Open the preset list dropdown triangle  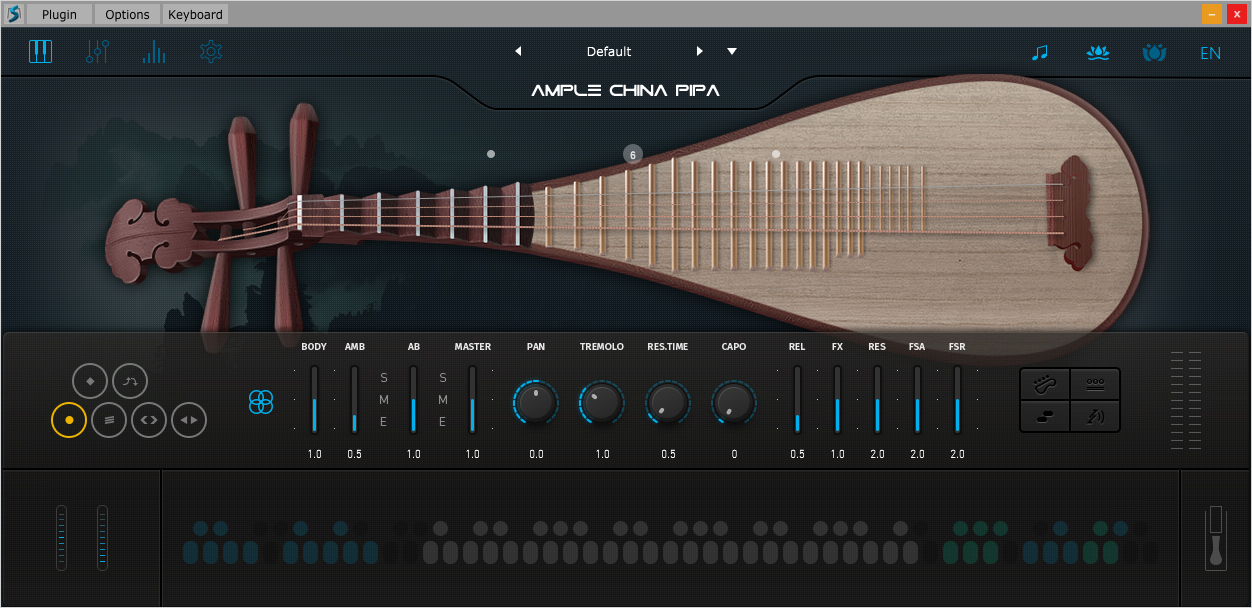pos(732,51)
